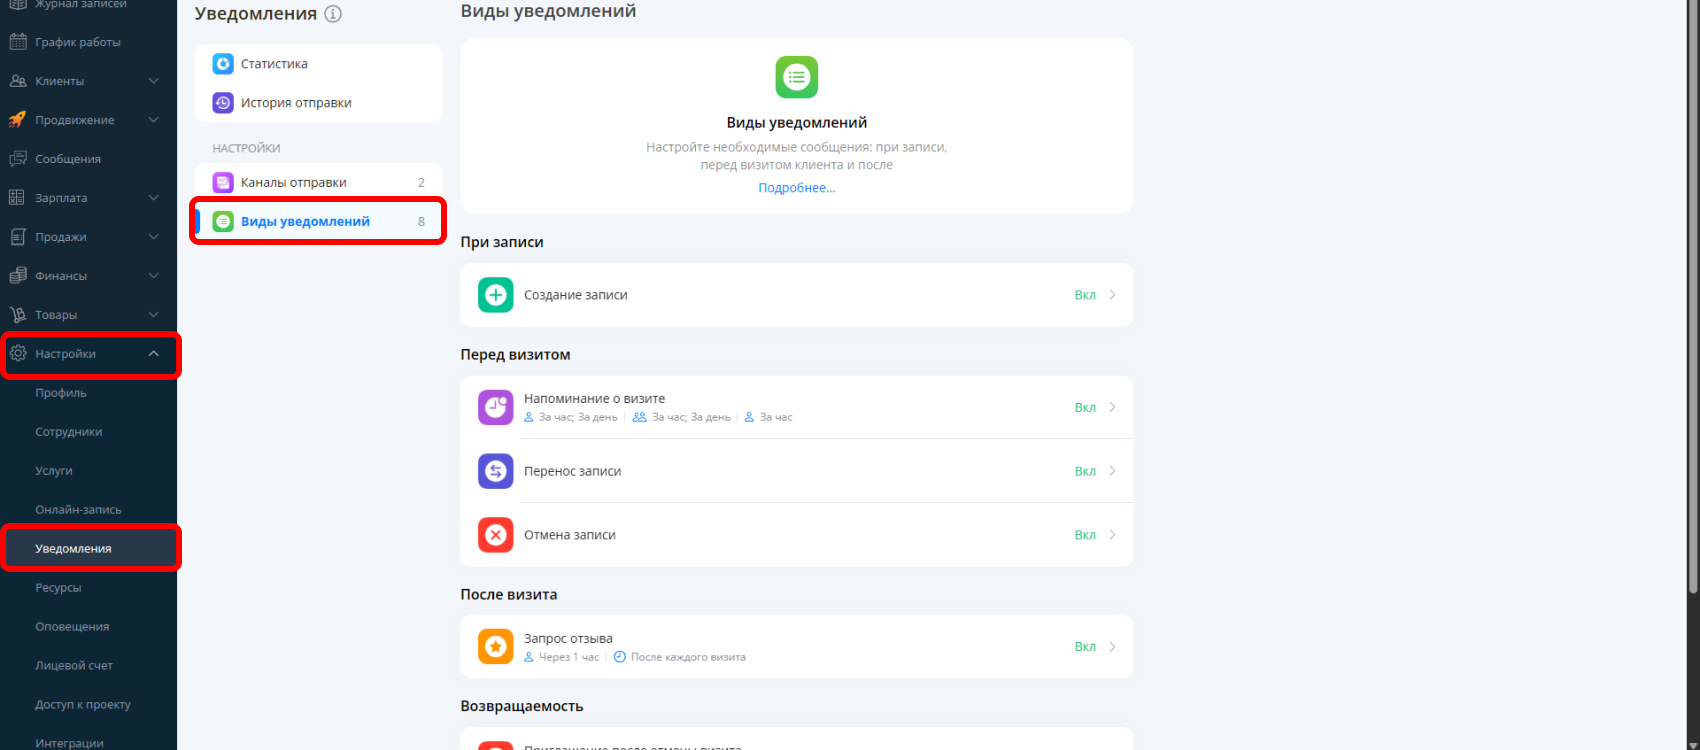Click Вкл status for Запрос отзыва
Image resolution: width=1700 pixels, height=750 pixels.
coord(1085,647)
